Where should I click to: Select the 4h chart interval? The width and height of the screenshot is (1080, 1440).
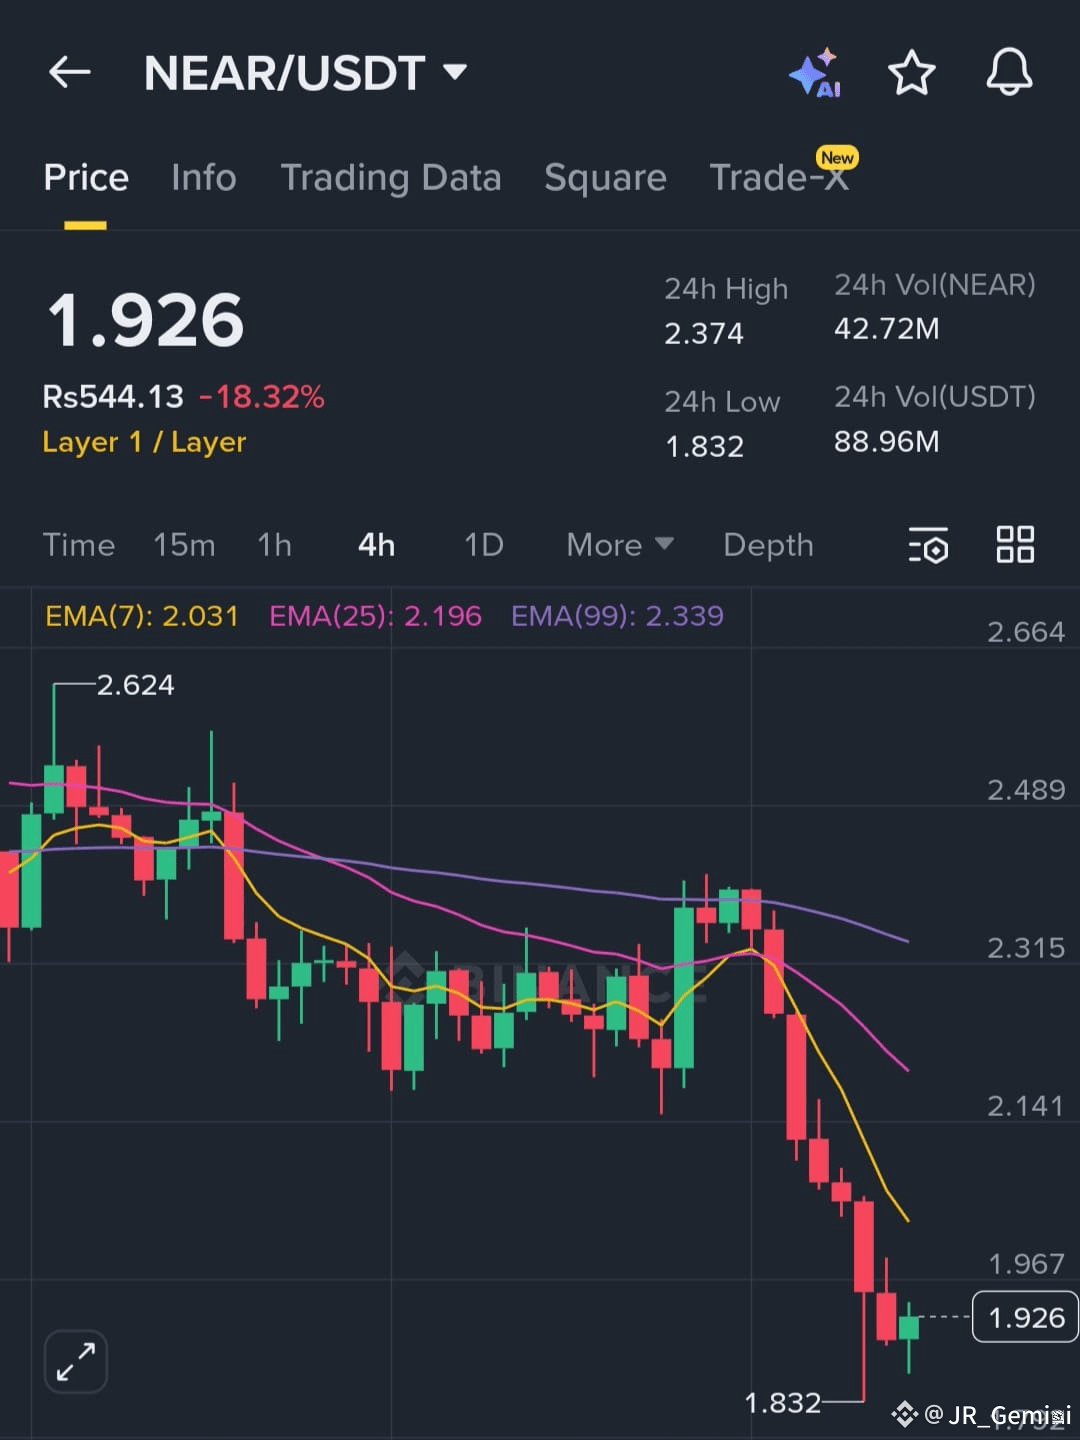pyautogui.click(x=376, y=545)
